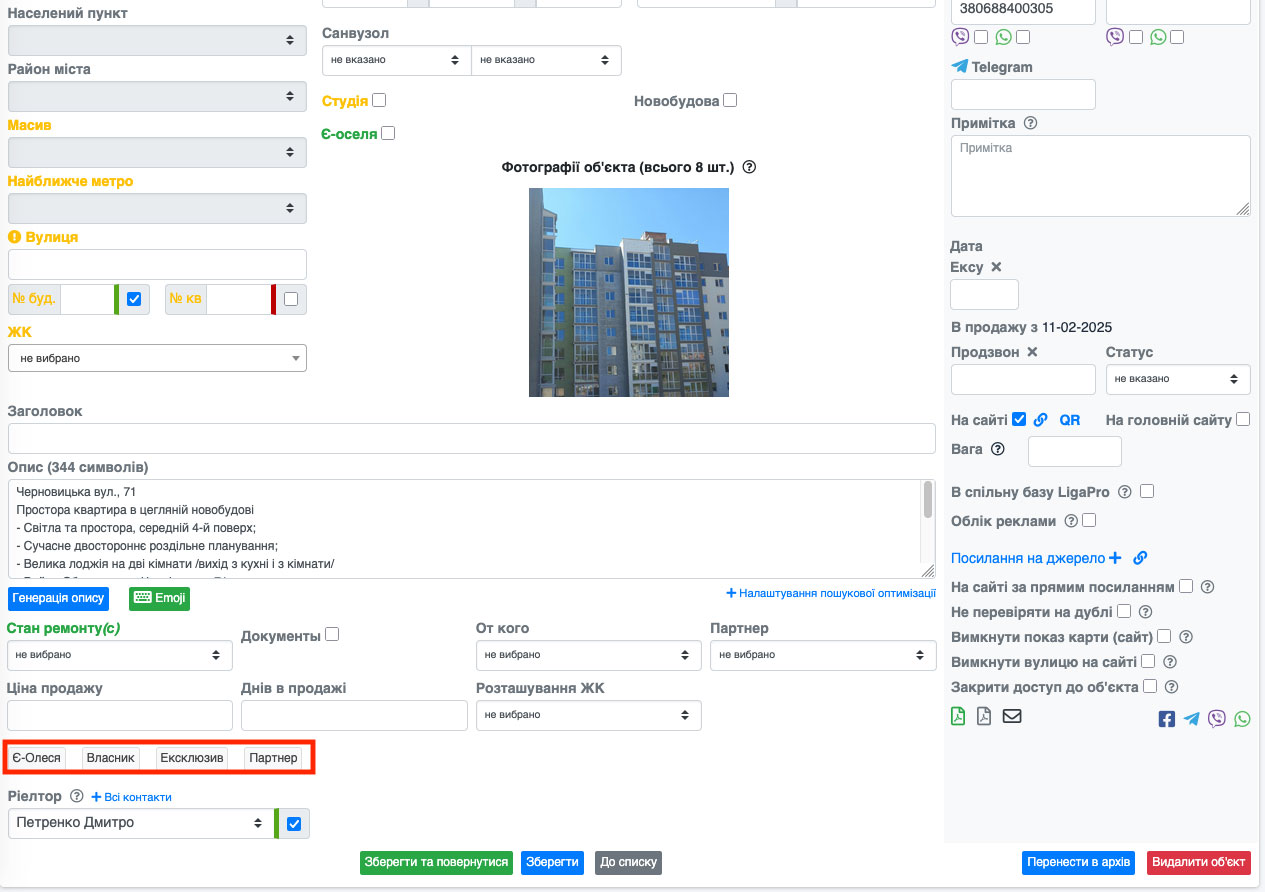Screen dimensions: 1265x892
Task: Expand the Стан ремонту dropdown
Action: pos(119,655)
